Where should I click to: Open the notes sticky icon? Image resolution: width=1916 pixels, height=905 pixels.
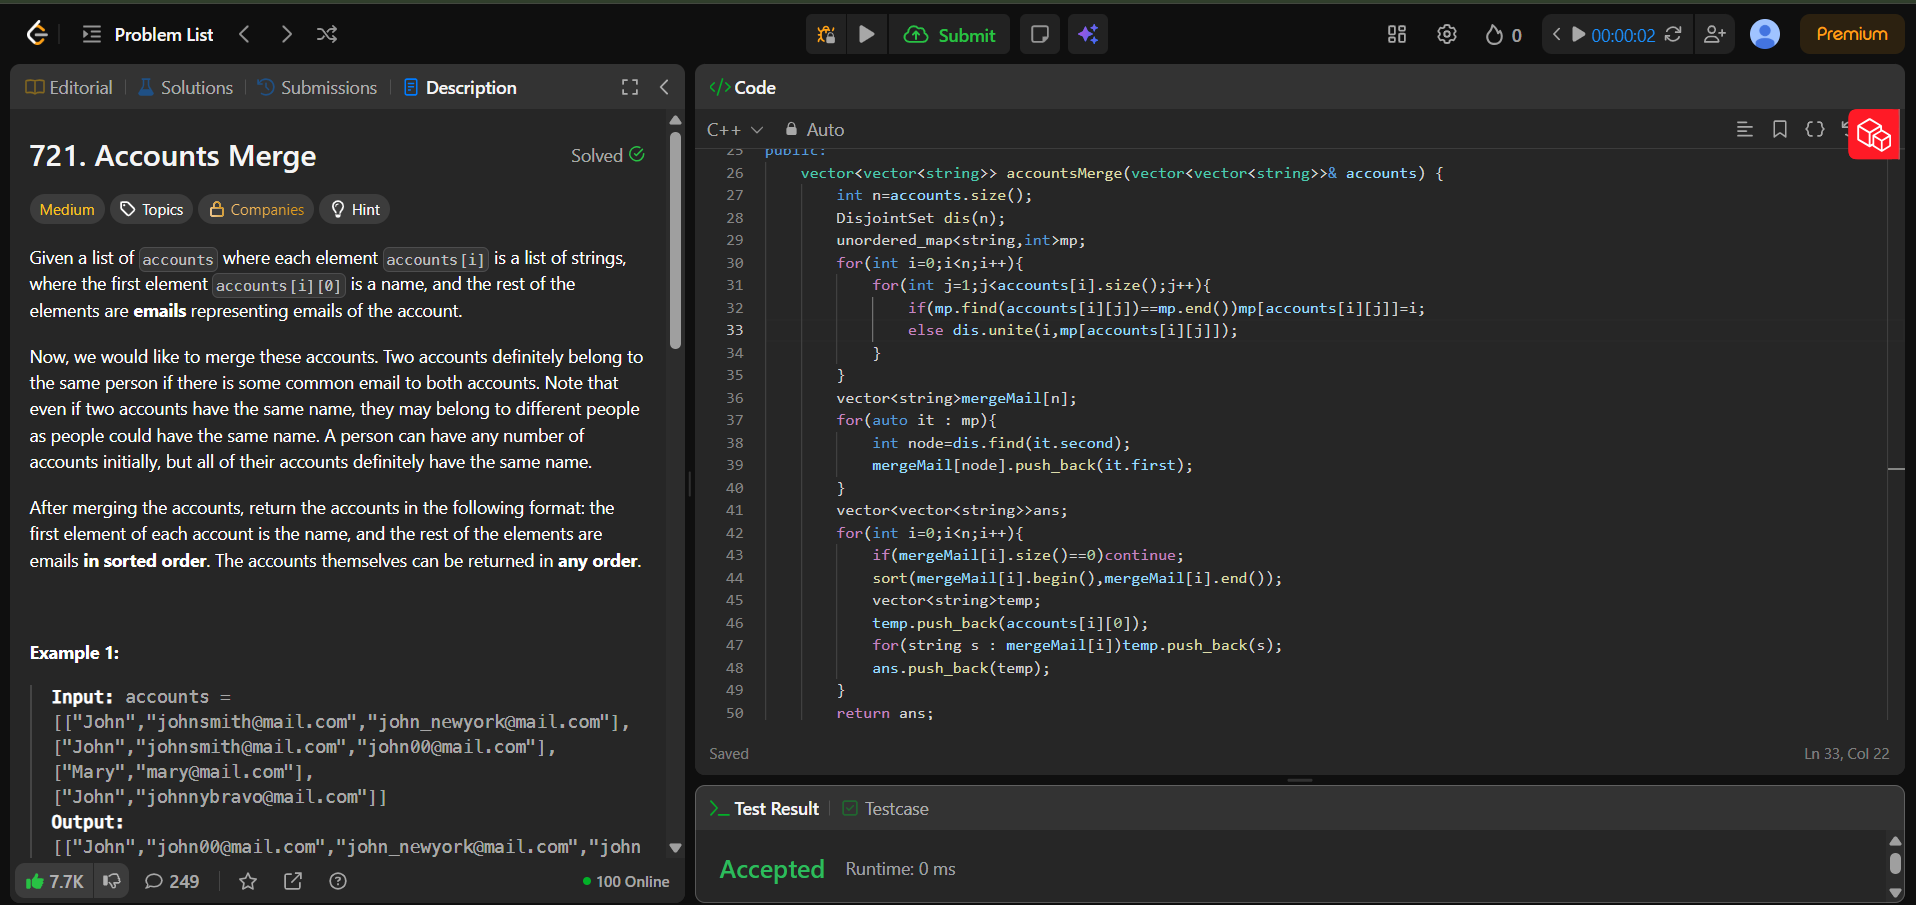(x=1040, y=35)
